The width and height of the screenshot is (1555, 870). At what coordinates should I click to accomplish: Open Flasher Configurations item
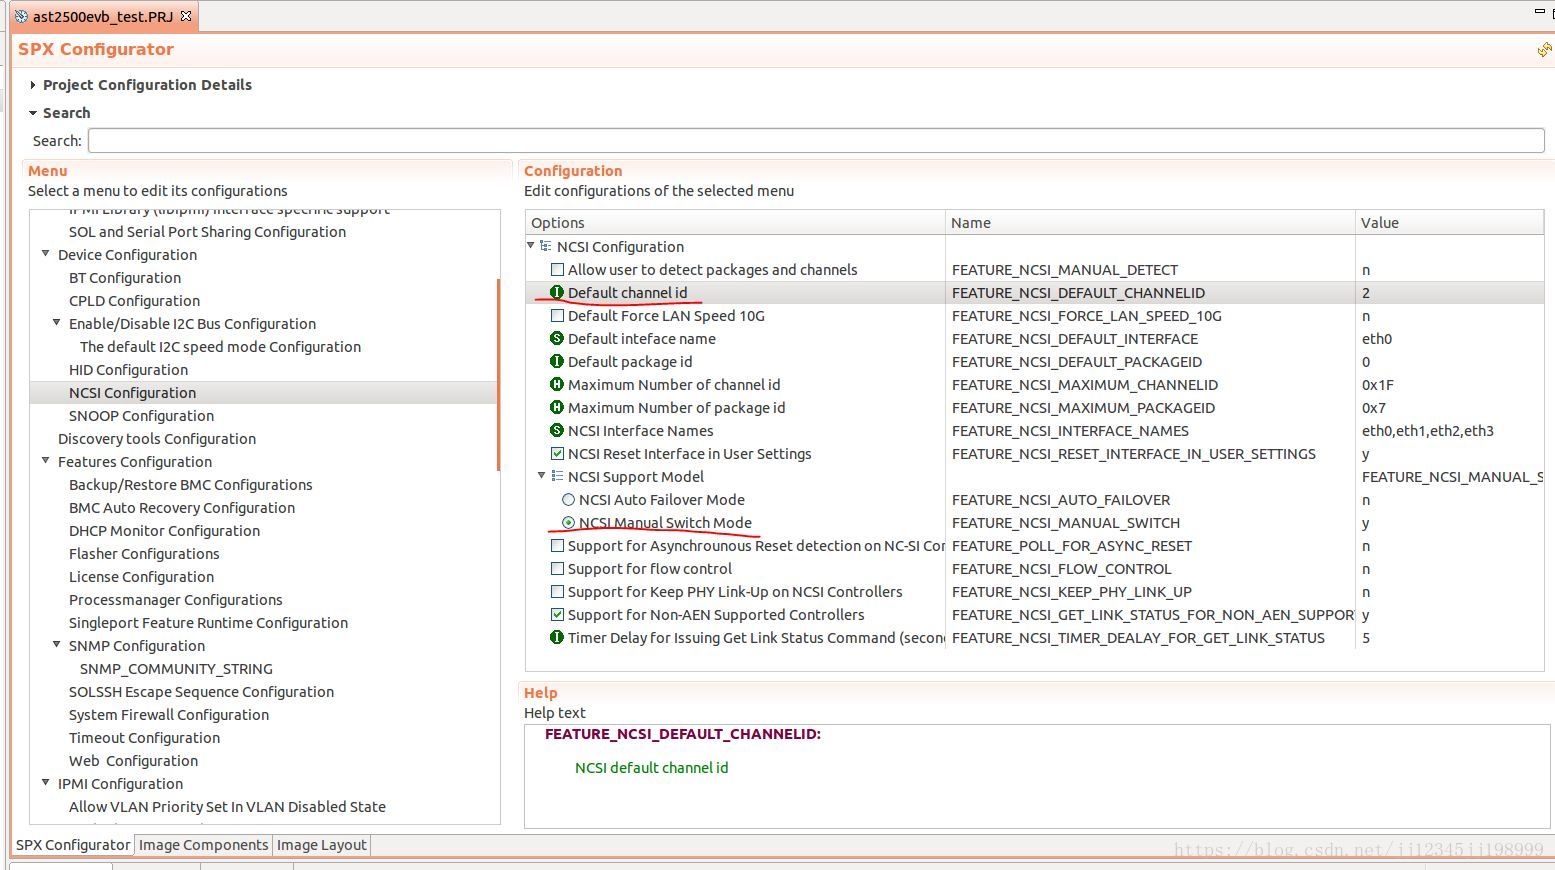tap(144, 554)
